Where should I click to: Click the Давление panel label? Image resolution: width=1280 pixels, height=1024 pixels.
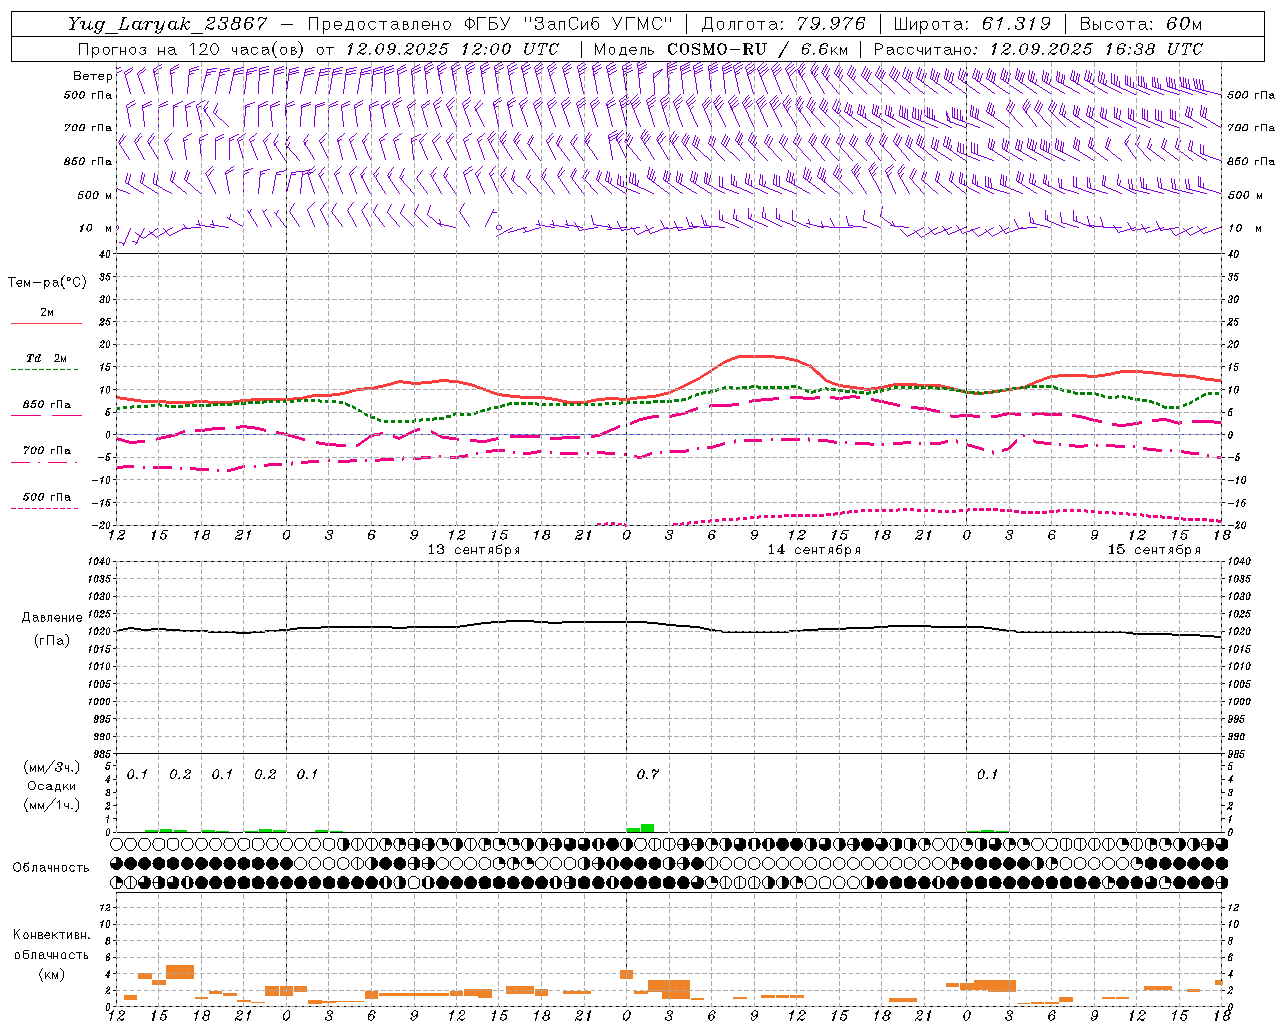(52, 618)
